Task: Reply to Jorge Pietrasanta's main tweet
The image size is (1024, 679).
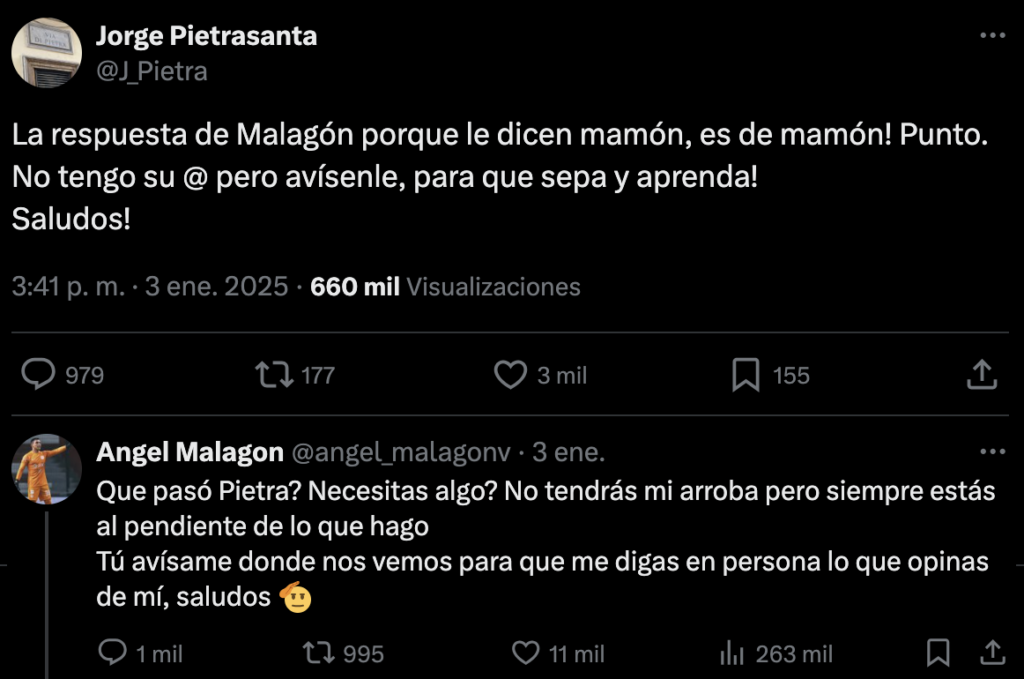Action: (39, 375)
